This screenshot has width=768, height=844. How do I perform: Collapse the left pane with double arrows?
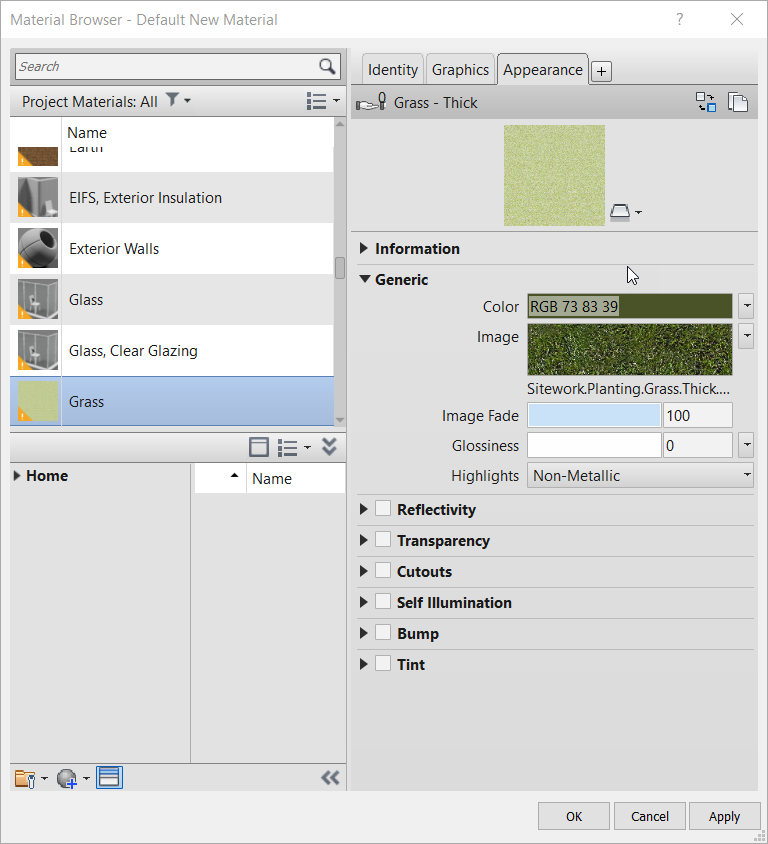click(x=330, y=778)
